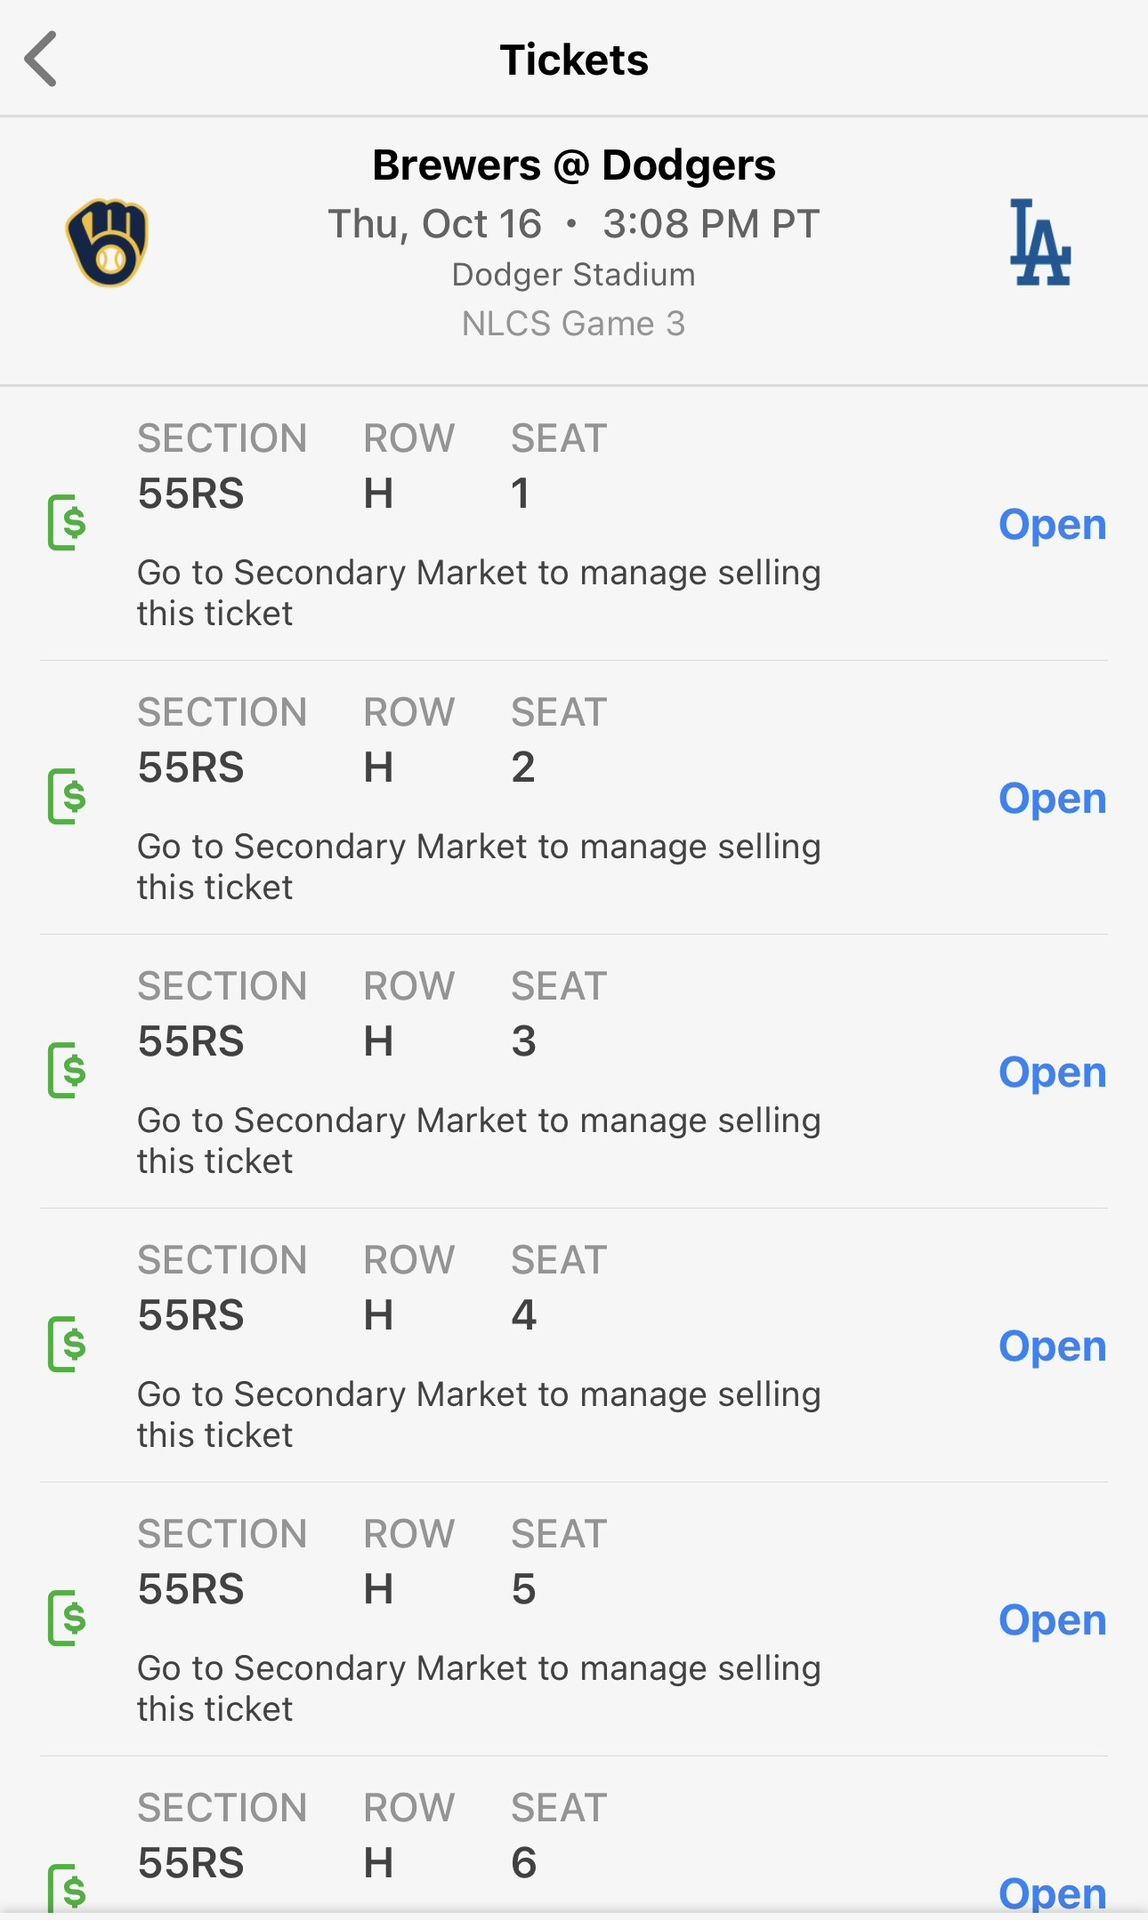Screen dimensions: 1148x1920
Task: Open the ticket for seat 3
Action: click(1052, 1072)
